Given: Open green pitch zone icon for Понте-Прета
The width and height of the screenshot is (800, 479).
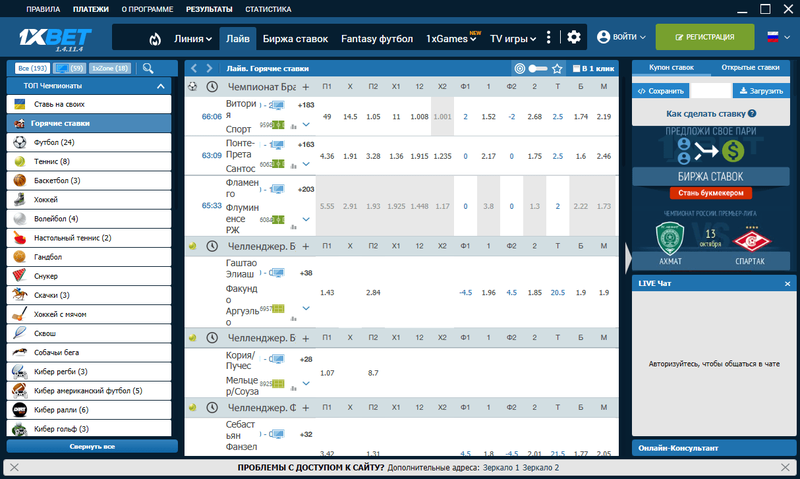Looking at the screenshot, I should [x=278, y=164].
